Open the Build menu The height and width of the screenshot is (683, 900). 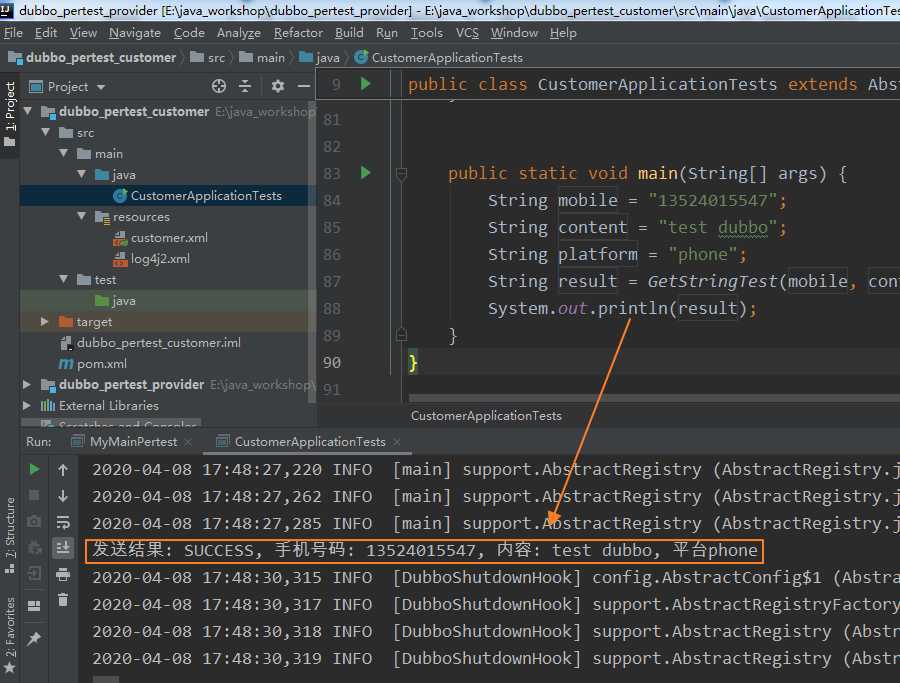[x=349, y=33]
